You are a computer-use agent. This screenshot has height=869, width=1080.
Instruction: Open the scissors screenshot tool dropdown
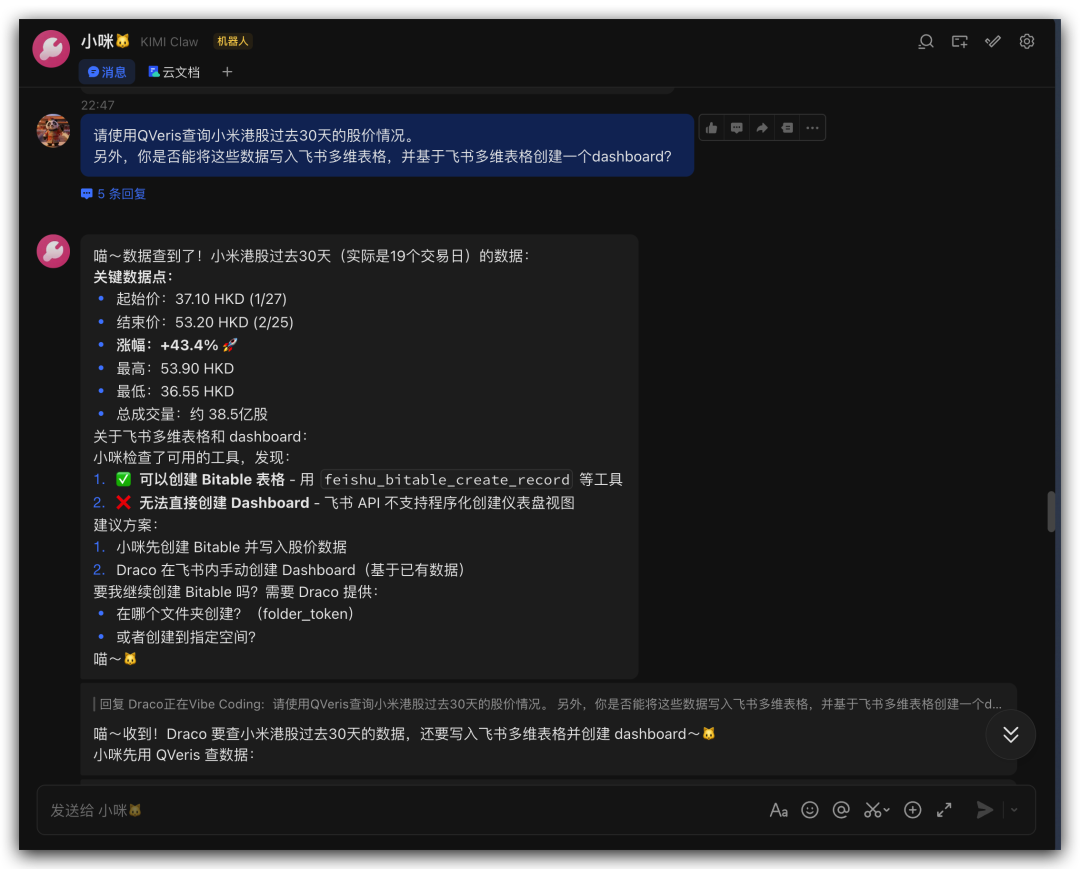point(877,810)
